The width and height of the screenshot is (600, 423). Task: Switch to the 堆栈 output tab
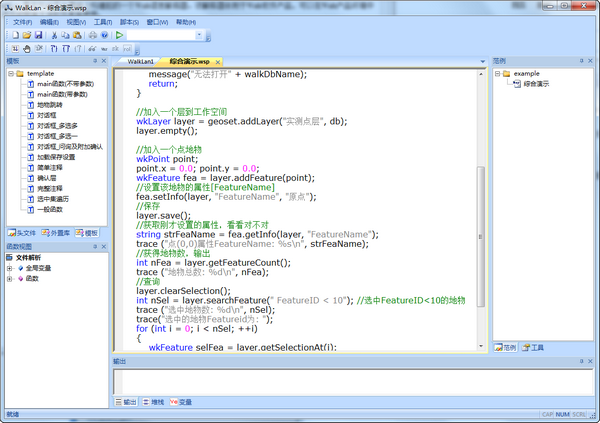coord(156,402)
